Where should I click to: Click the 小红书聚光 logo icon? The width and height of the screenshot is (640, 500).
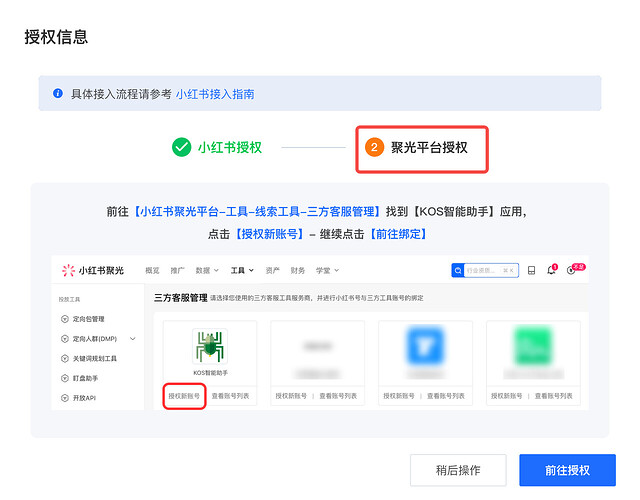[68, 270]
